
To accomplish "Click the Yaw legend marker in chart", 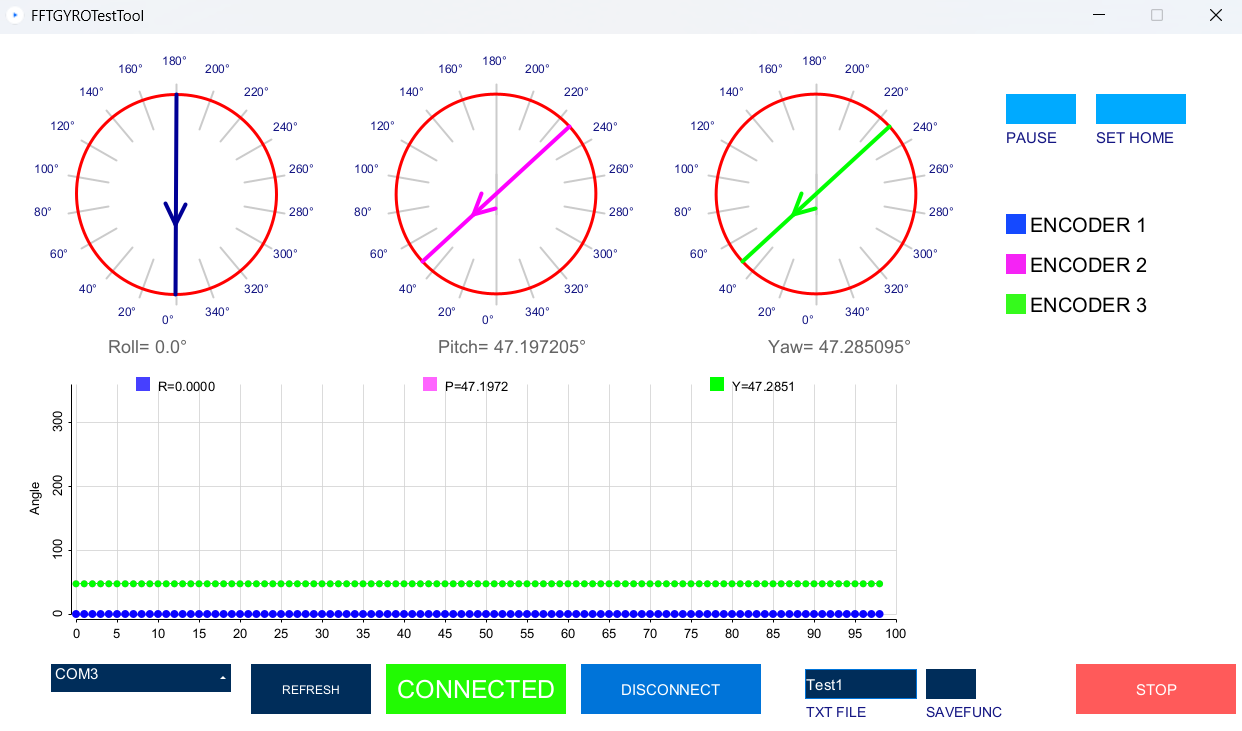I will 717,385.
